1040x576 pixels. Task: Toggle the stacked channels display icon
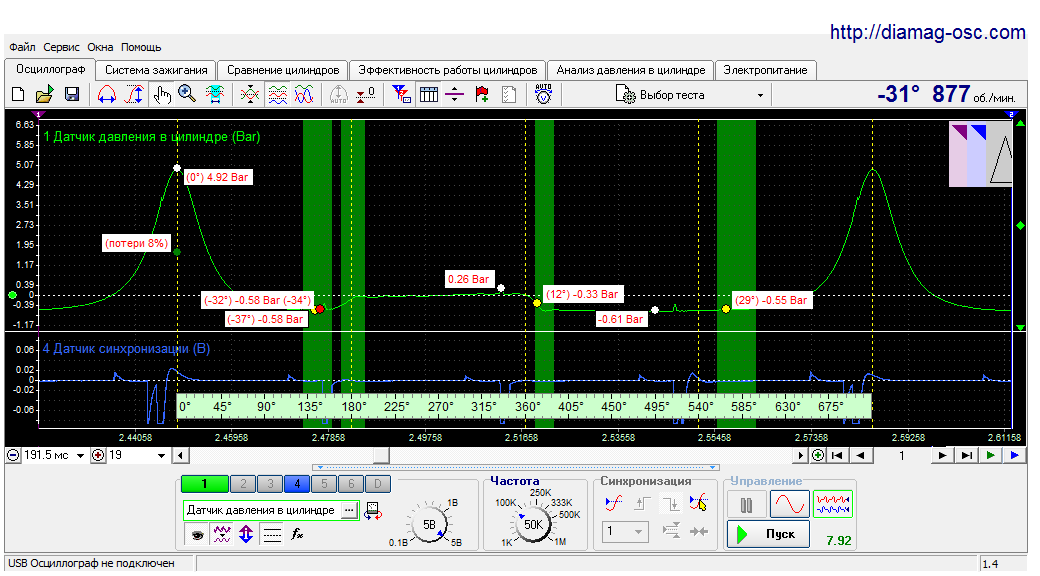pyautogui.click(x=277, y=95)
